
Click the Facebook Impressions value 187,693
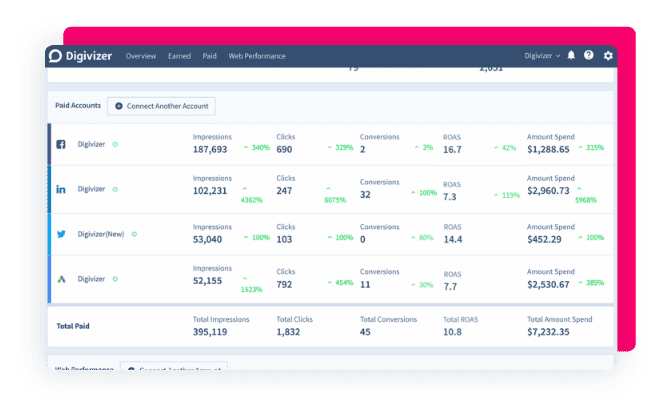tap(210, 149)
